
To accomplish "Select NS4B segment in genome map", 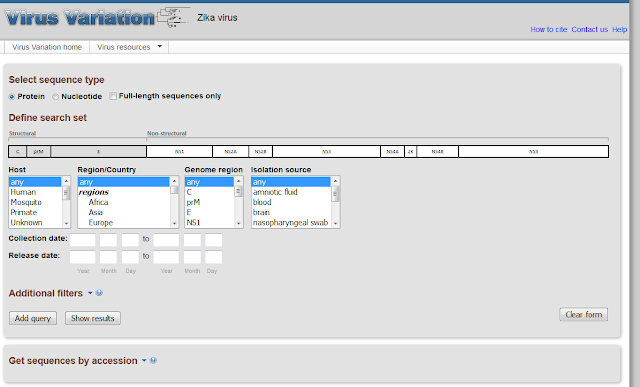I will coord(438,151).
